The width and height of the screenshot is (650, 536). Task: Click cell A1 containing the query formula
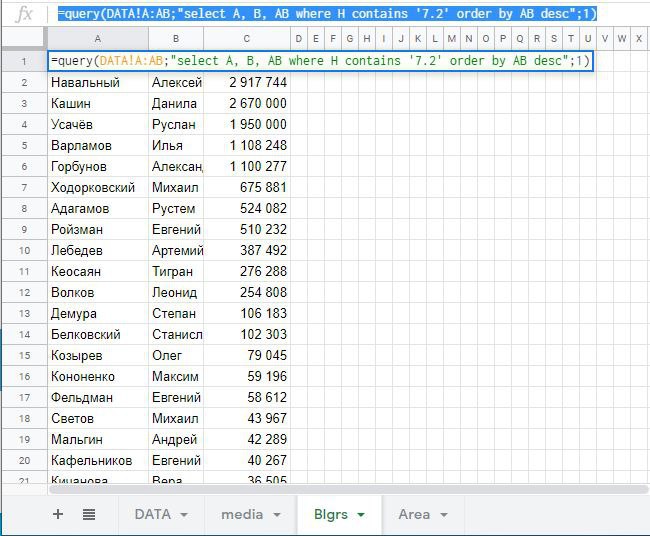coord(320,61)
